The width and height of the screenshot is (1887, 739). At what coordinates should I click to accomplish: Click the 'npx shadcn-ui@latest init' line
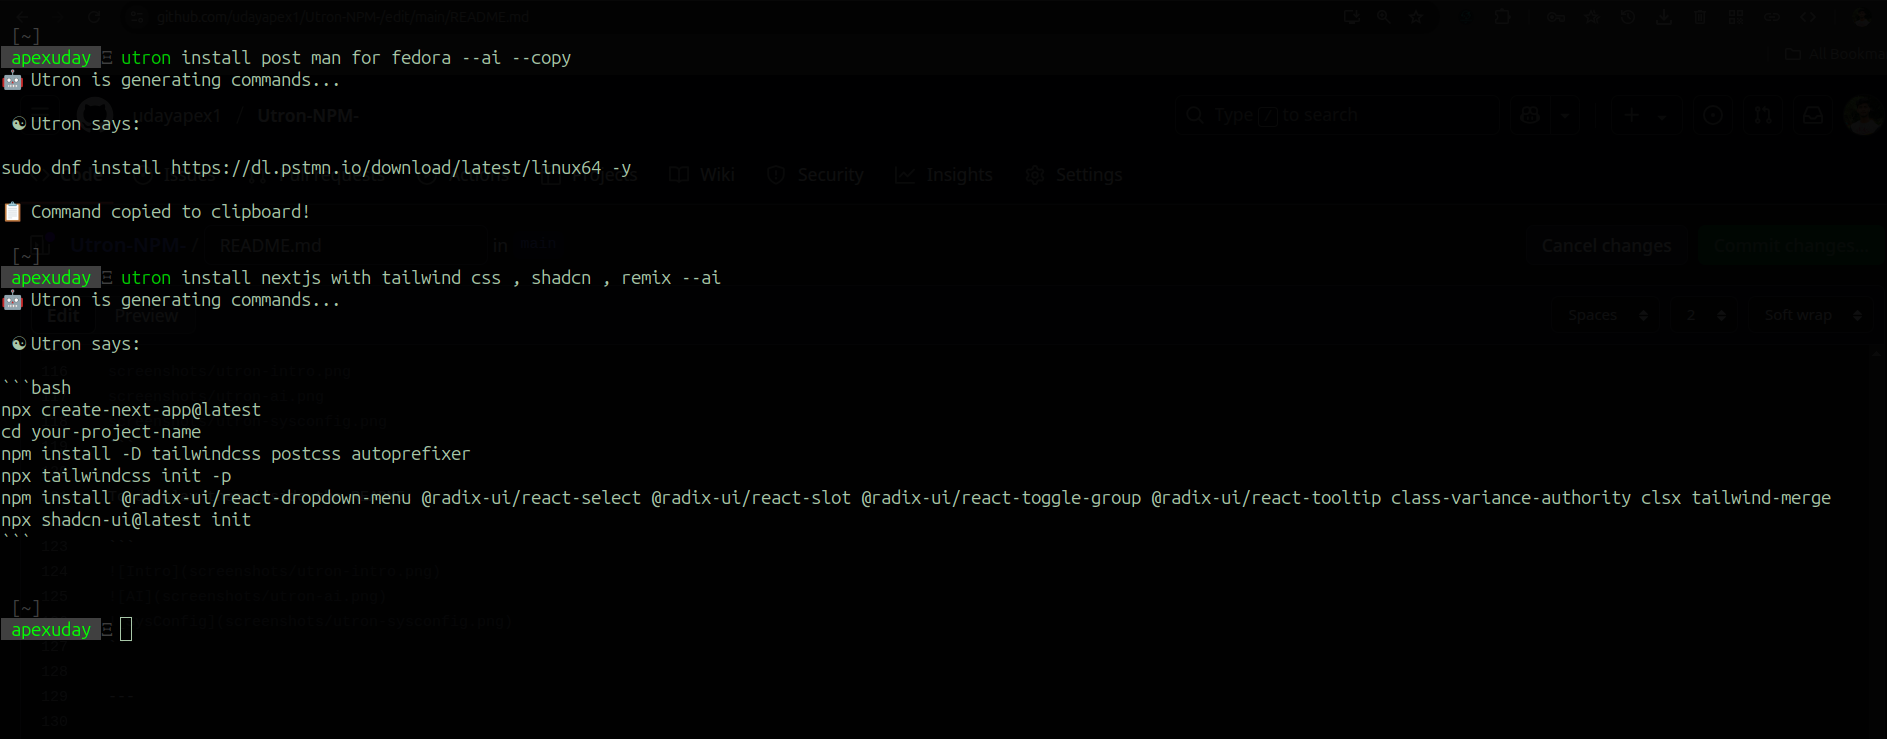pos(126,520)
